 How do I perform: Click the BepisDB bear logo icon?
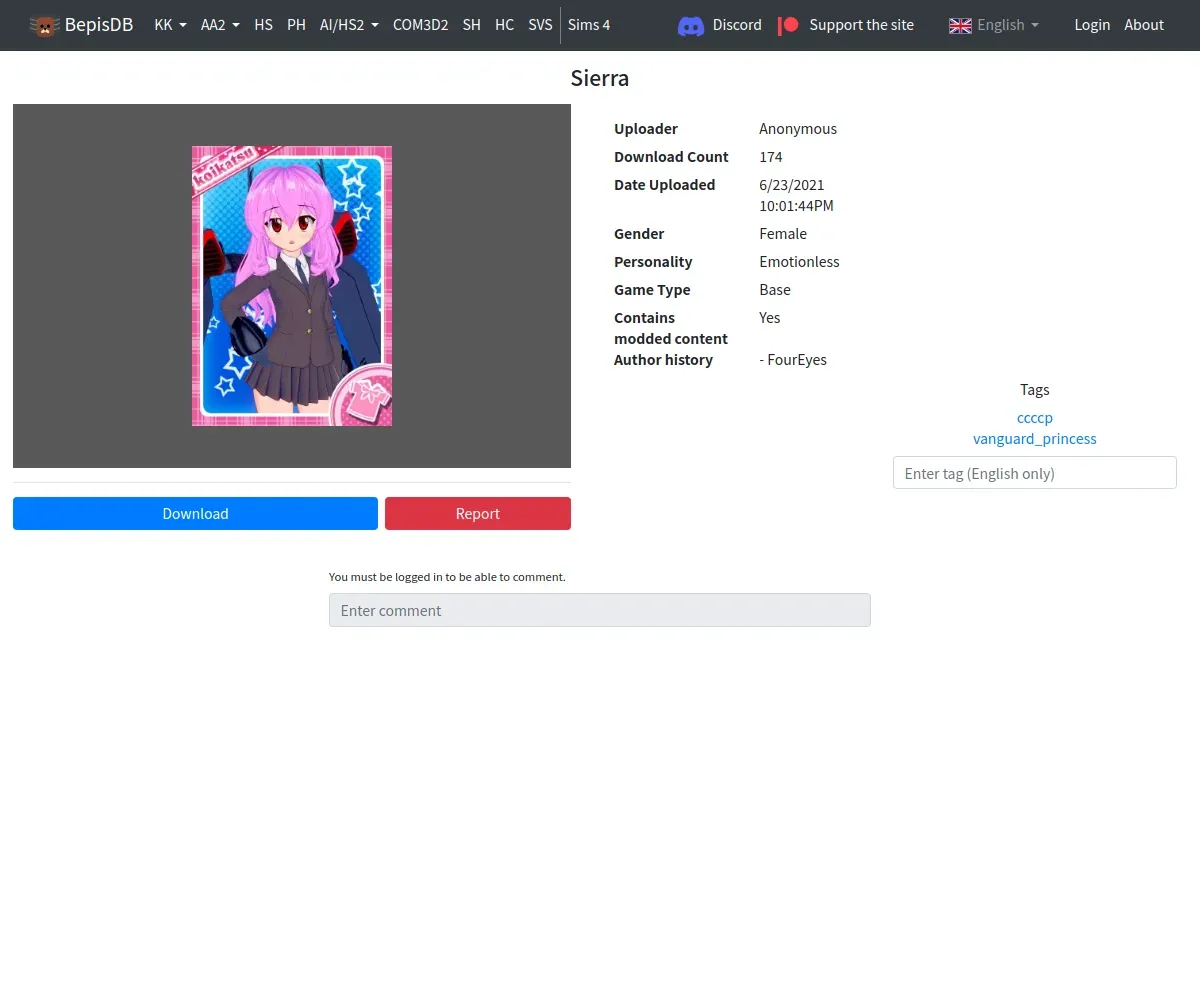[44, 25]
